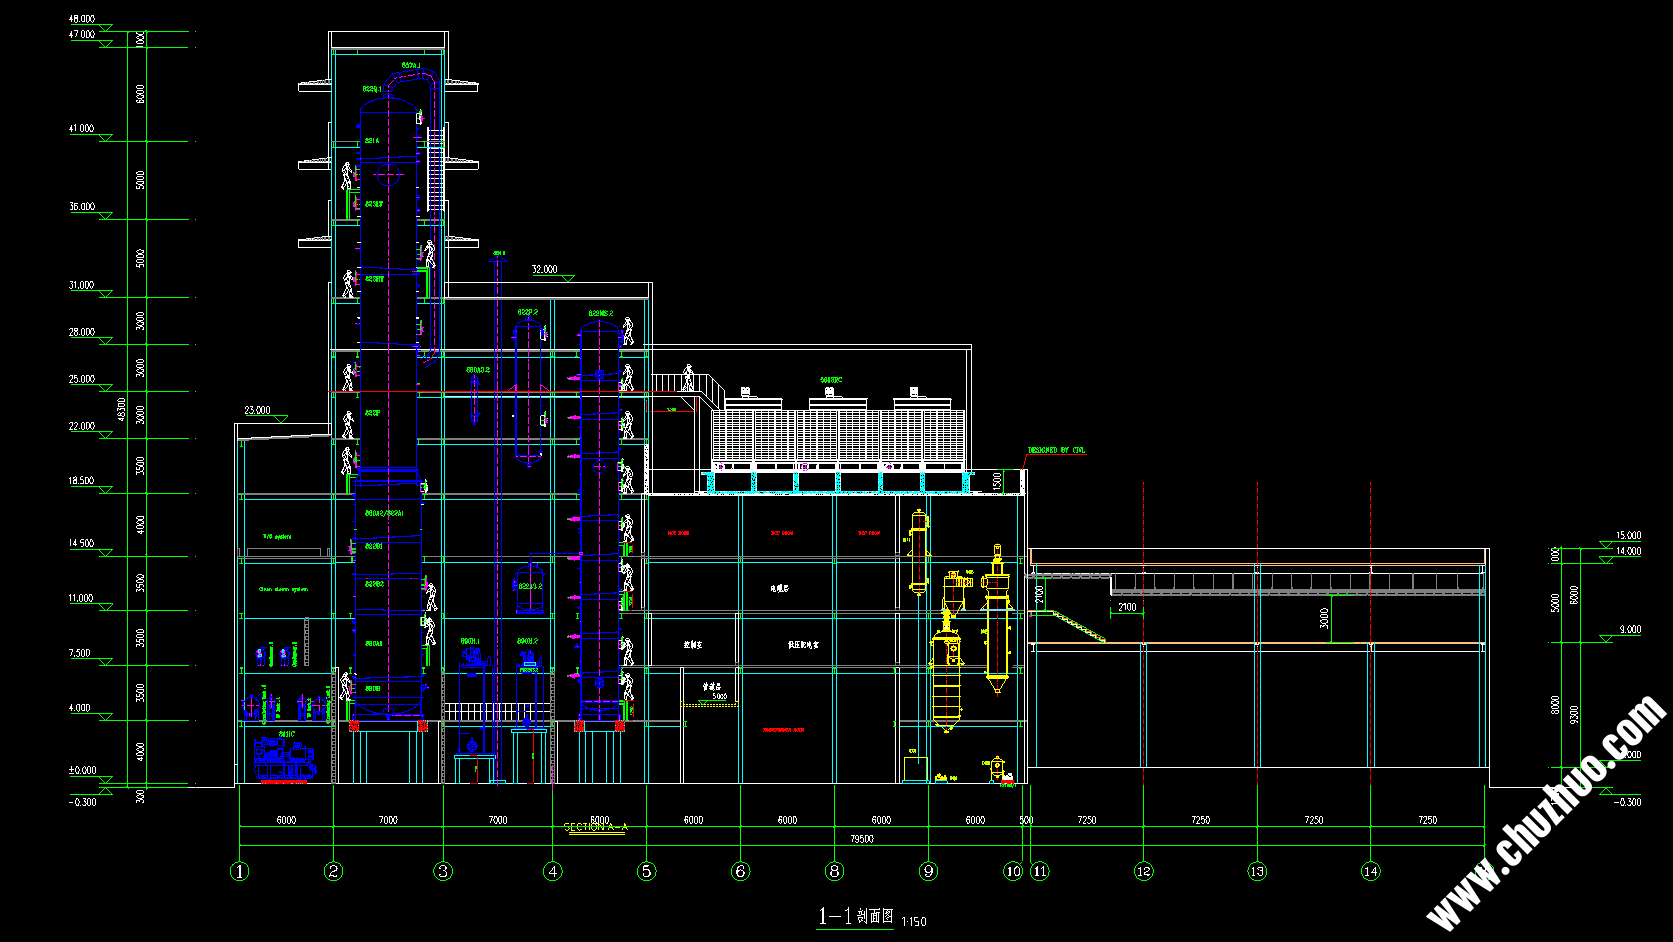The width and height of the screenshot is (1673, 942).
Task: Select the SECTION A-A label
Action: (x=596, y=828)
